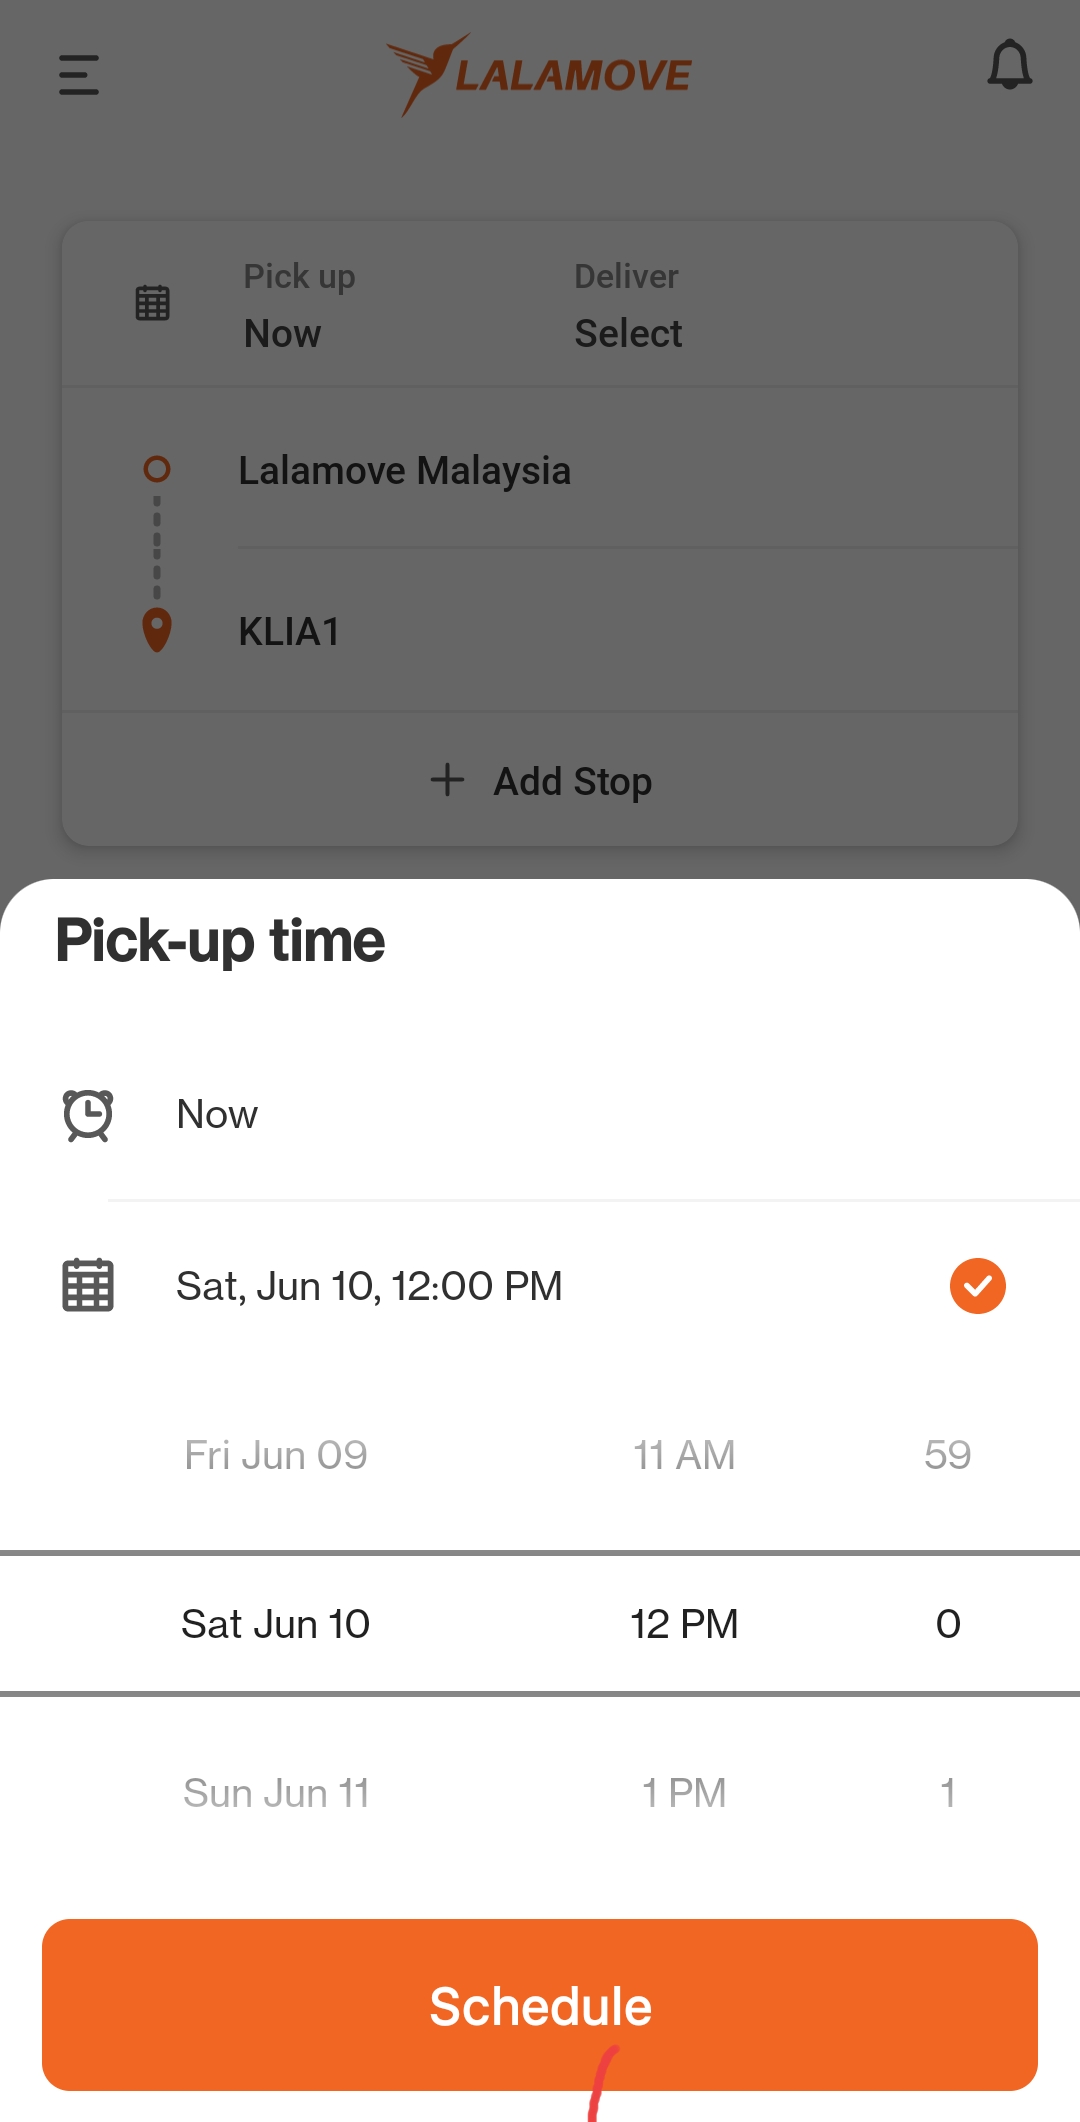The width and height of the screenshot is (1080, 2122).
Task: Open notifications bell icon
Action: (1009, 65)
